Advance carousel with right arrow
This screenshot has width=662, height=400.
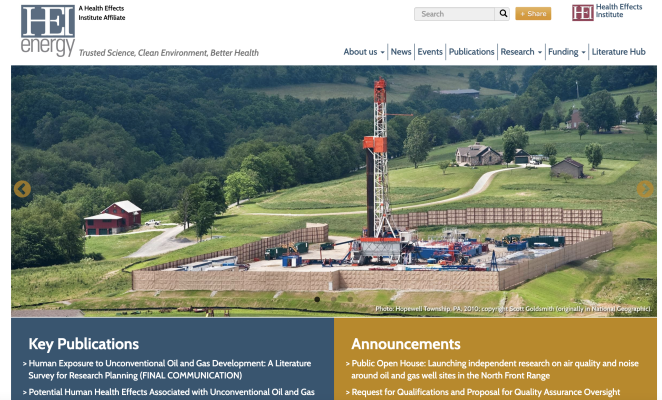tap(645, 189)
